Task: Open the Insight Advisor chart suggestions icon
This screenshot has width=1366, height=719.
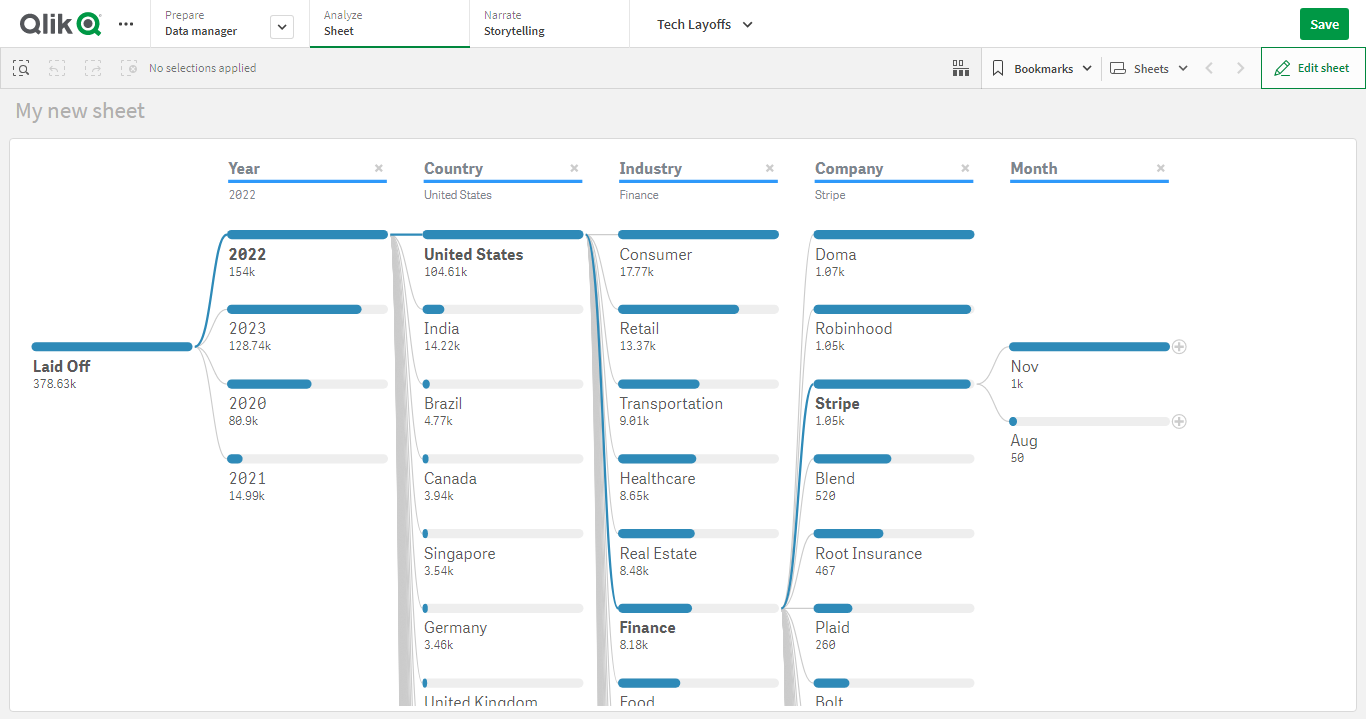Action: point(960,68)
